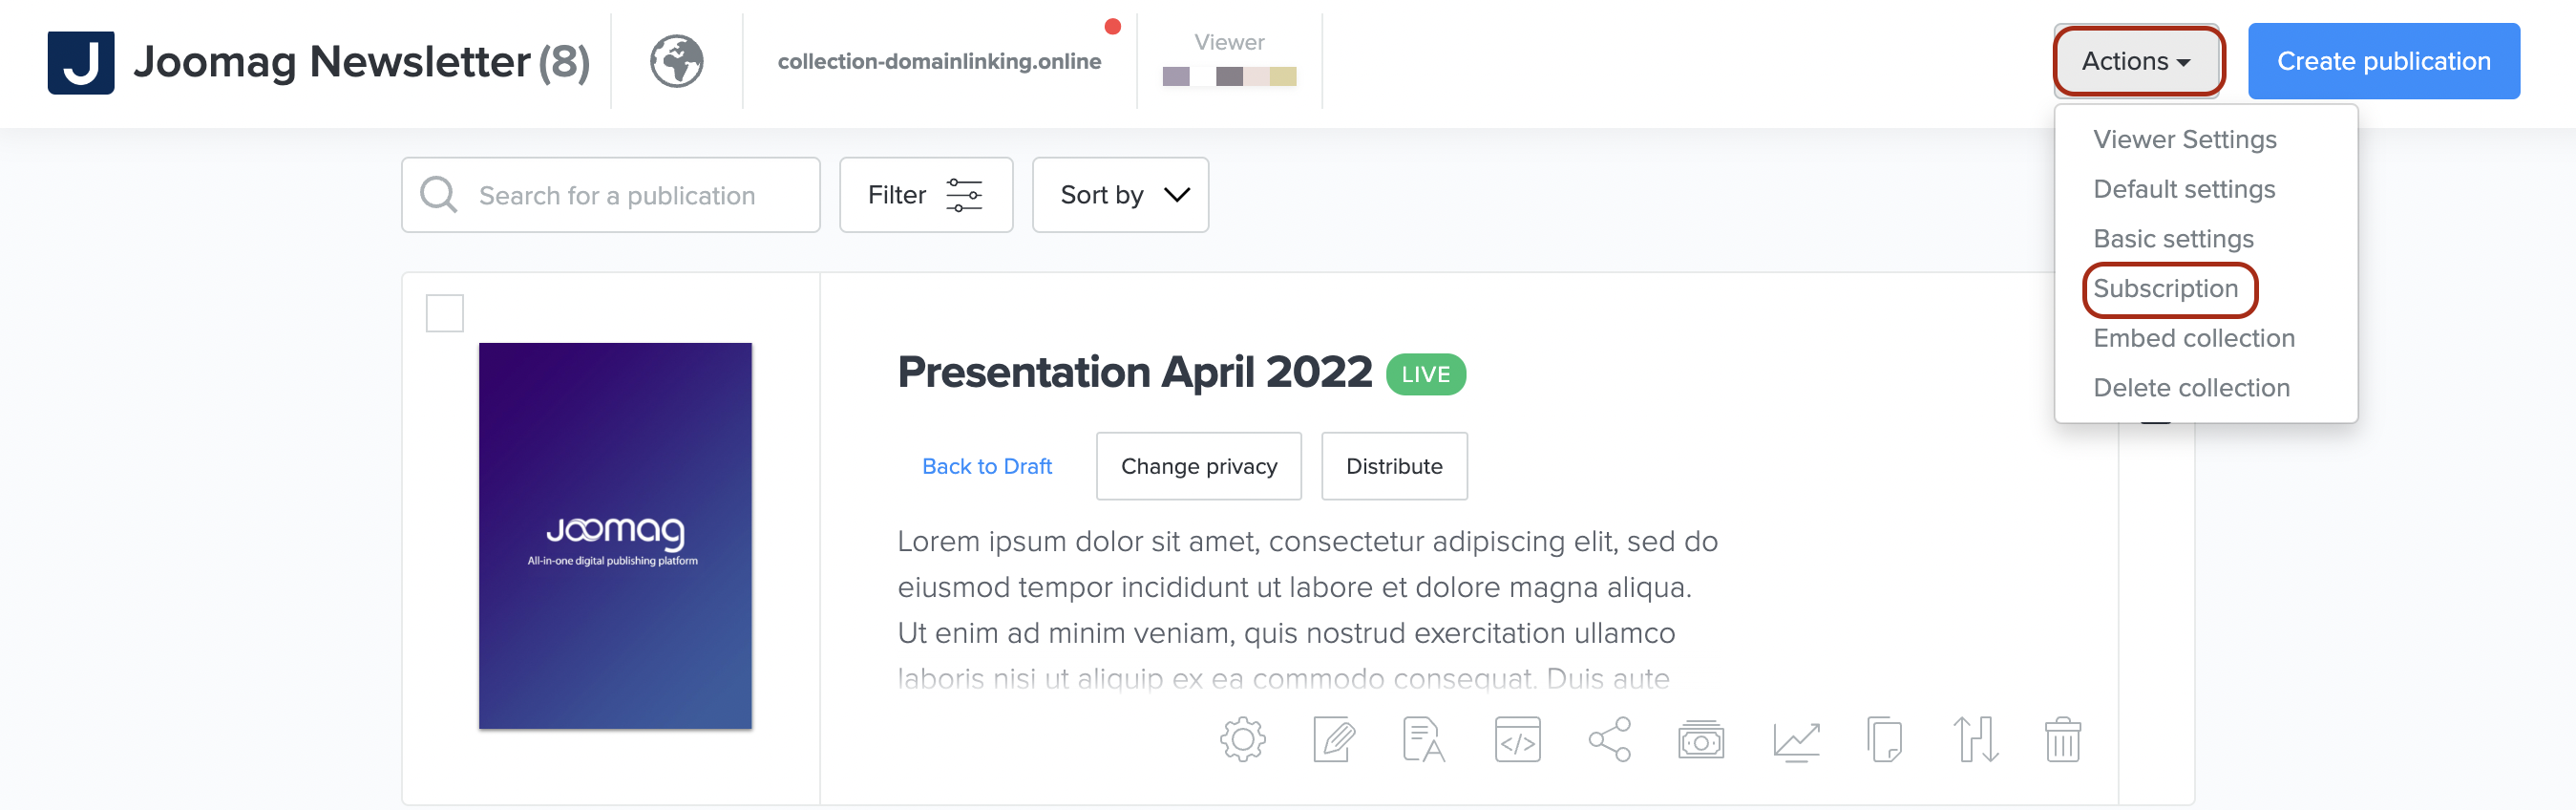Click the edit publication pencil icon
This screenshot has width=2576, height=810.
click(1334, 740)
